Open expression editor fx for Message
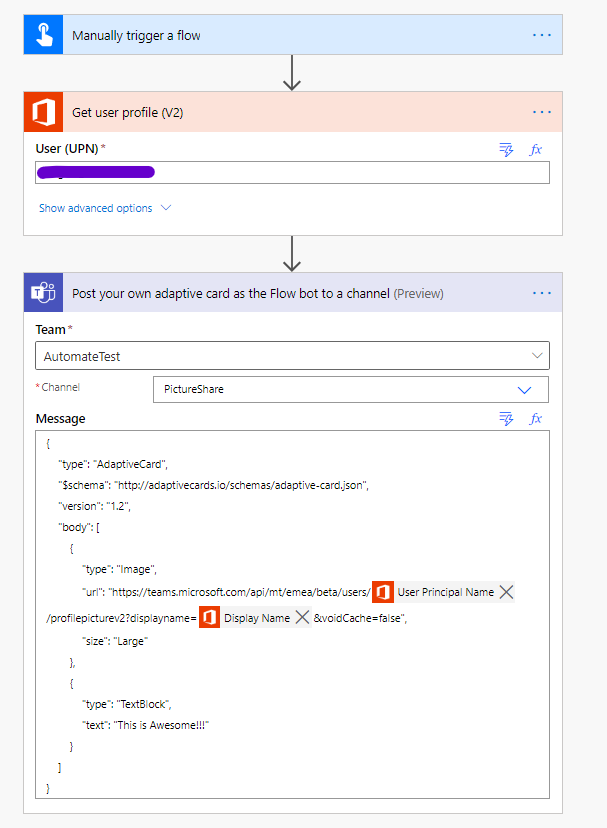The height and width of the screenshot is (828, 607). pos(536,419)
